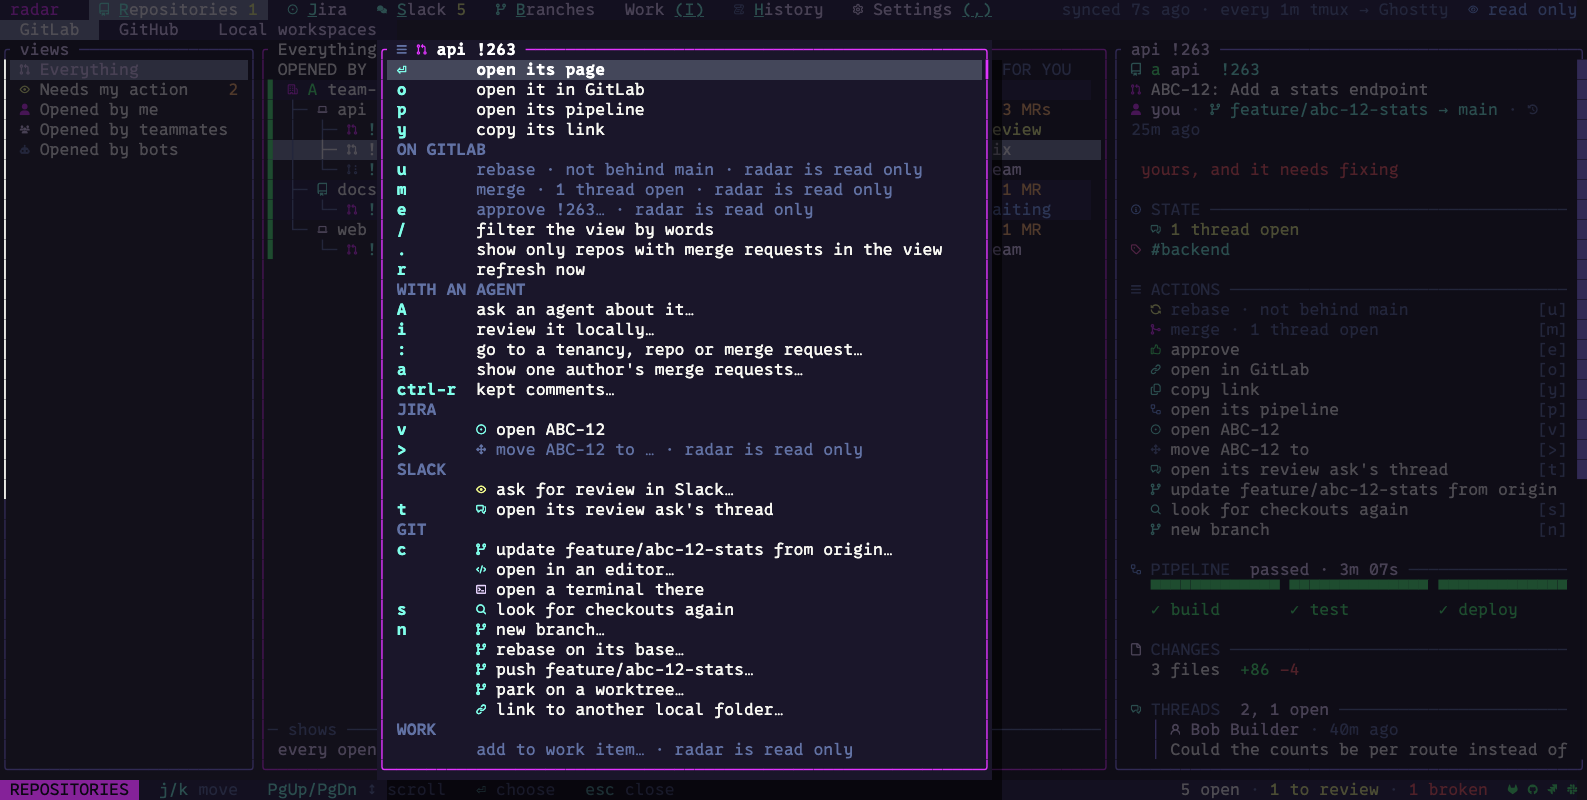Open the Branches tab
Image resolution: width=1587 pixels, height=800 pixels.
coord(545,10)
